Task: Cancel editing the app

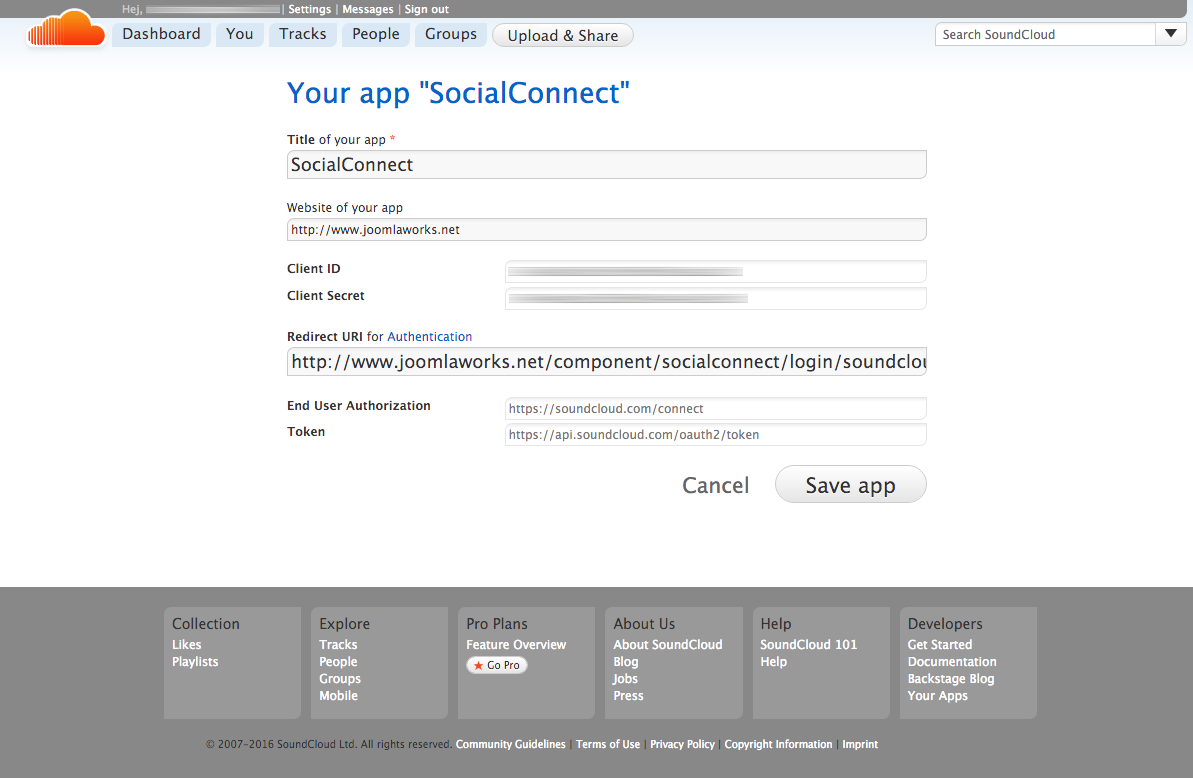Action: [x=715, y=485]
